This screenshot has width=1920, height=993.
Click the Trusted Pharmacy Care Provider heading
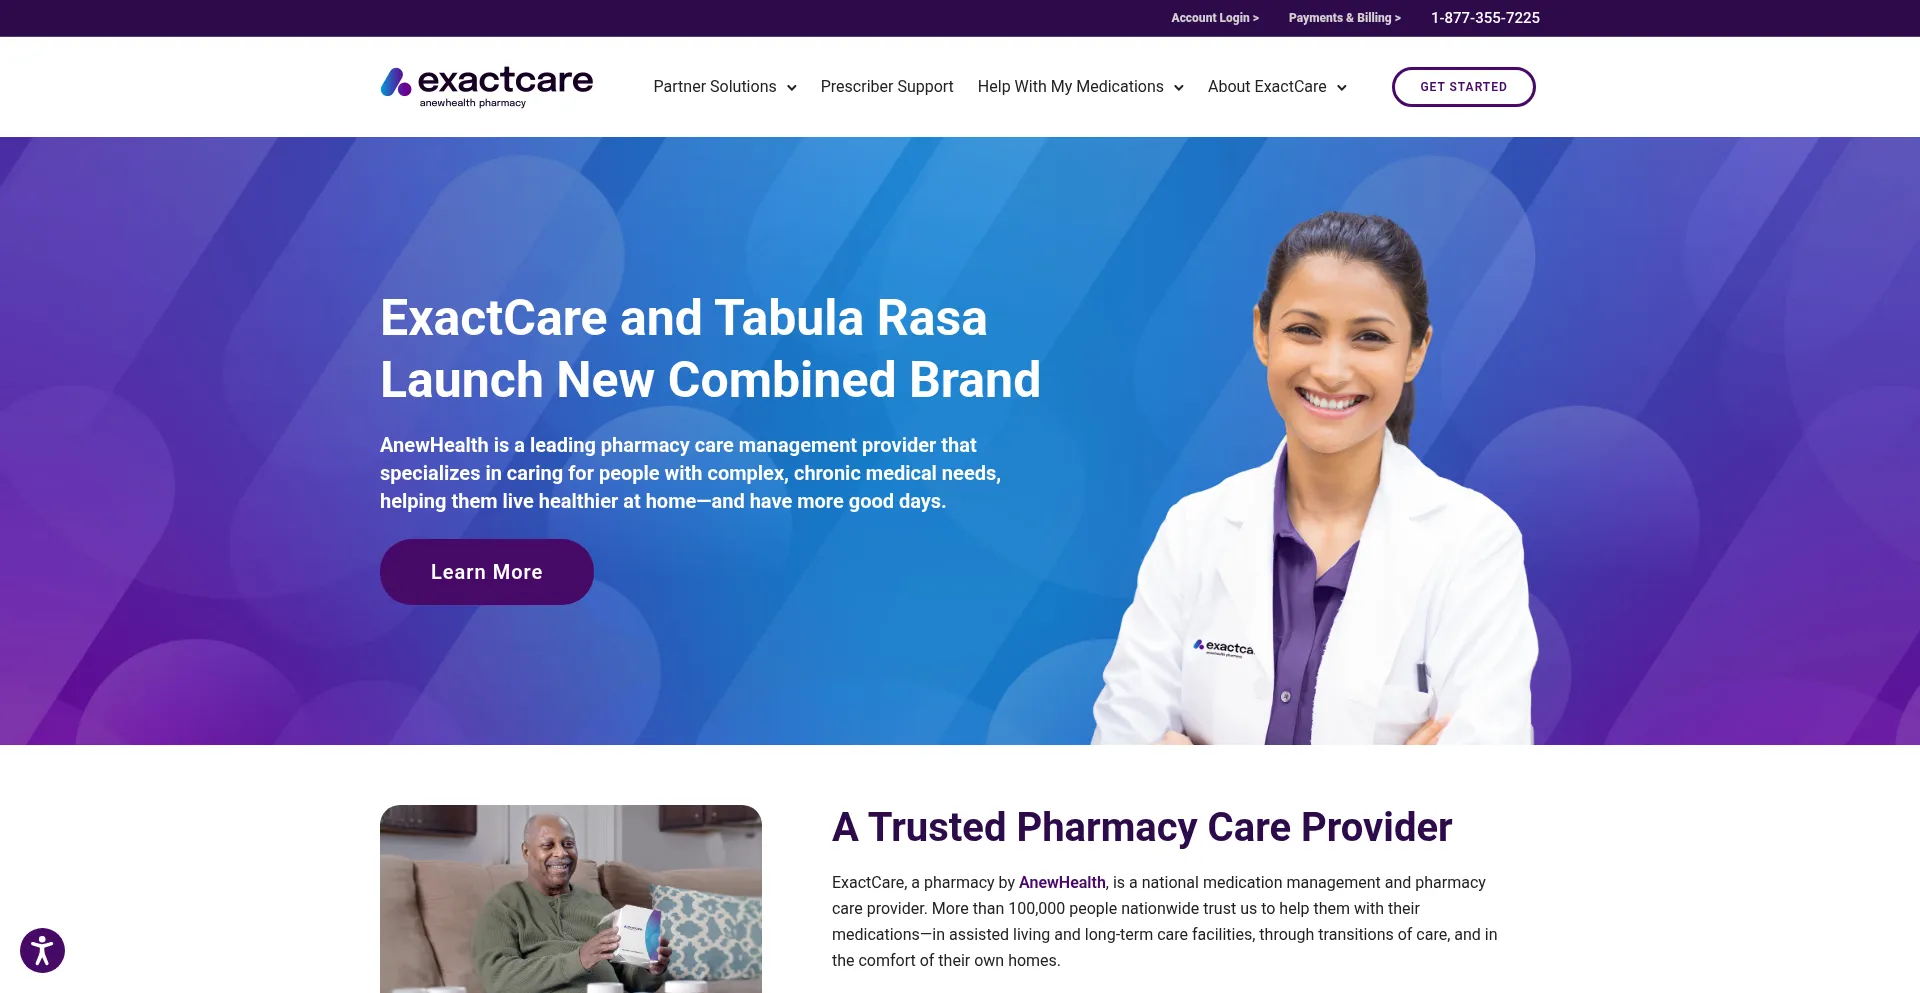[1142, 827]
